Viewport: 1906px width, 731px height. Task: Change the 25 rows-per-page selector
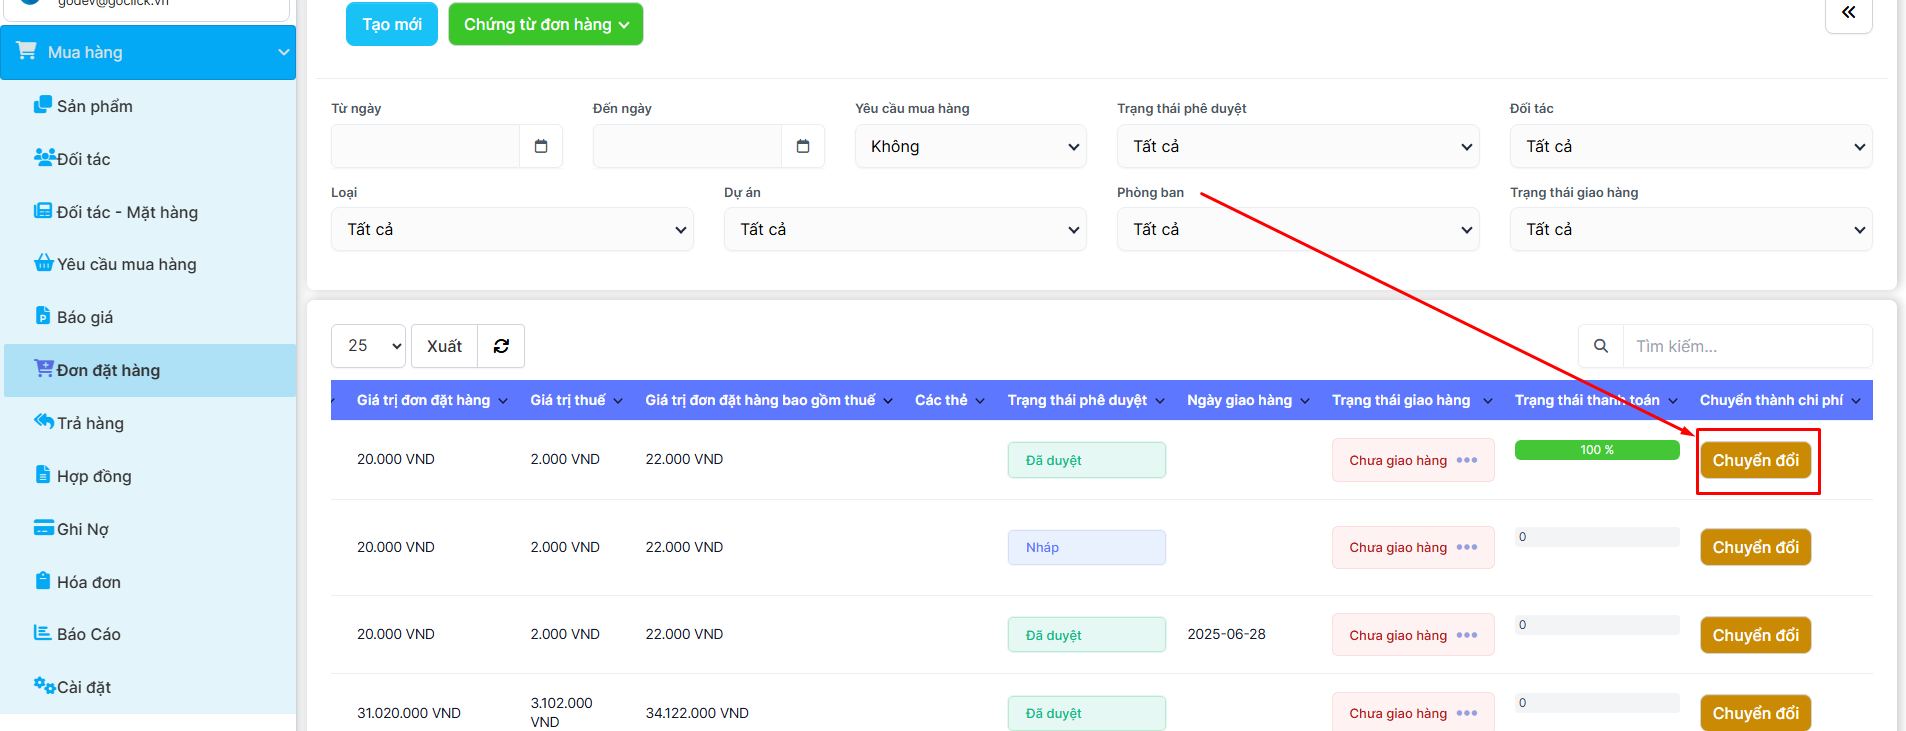[x=368, y=346]
